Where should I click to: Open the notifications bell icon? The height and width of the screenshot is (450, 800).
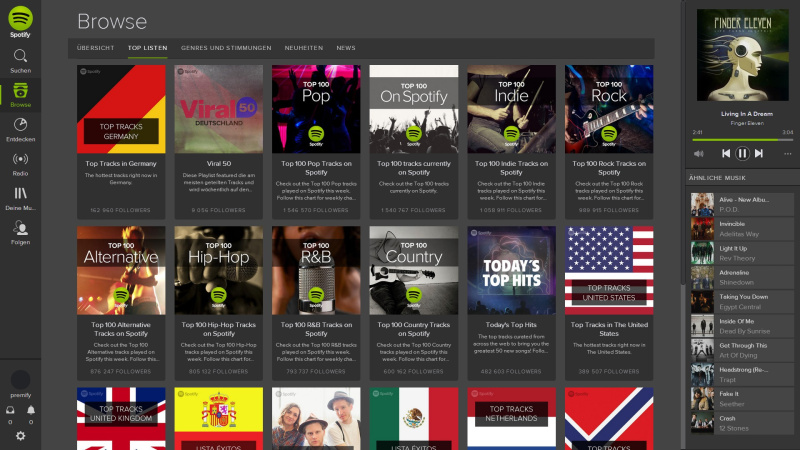pos(31,410)
